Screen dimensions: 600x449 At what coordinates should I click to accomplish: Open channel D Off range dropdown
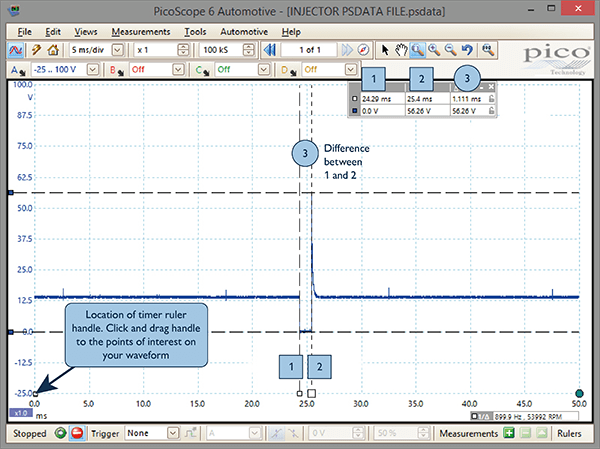[x=351, y=70]
